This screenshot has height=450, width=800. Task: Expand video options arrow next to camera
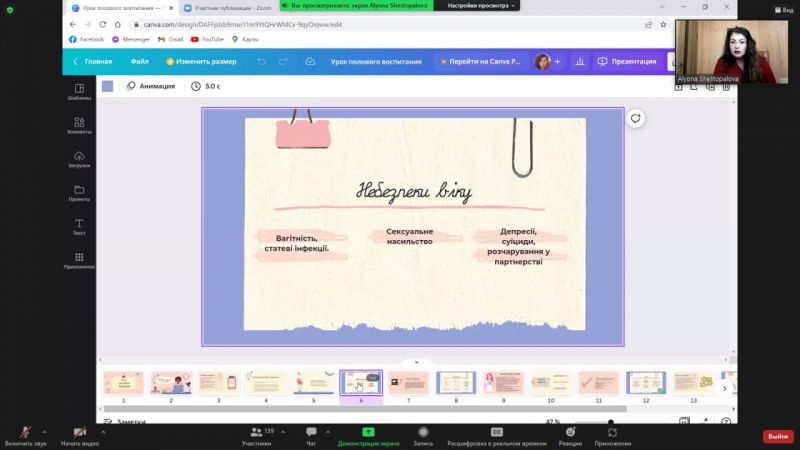point(104,432)
